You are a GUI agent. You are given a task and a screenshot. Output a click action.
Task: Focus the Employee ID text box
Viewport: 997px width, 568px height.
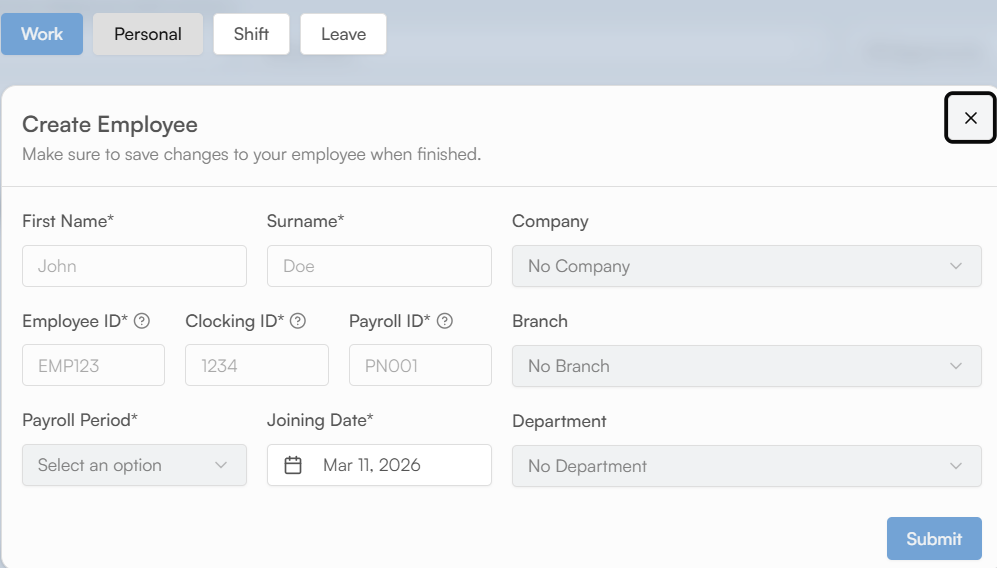[x=93, y=366]
